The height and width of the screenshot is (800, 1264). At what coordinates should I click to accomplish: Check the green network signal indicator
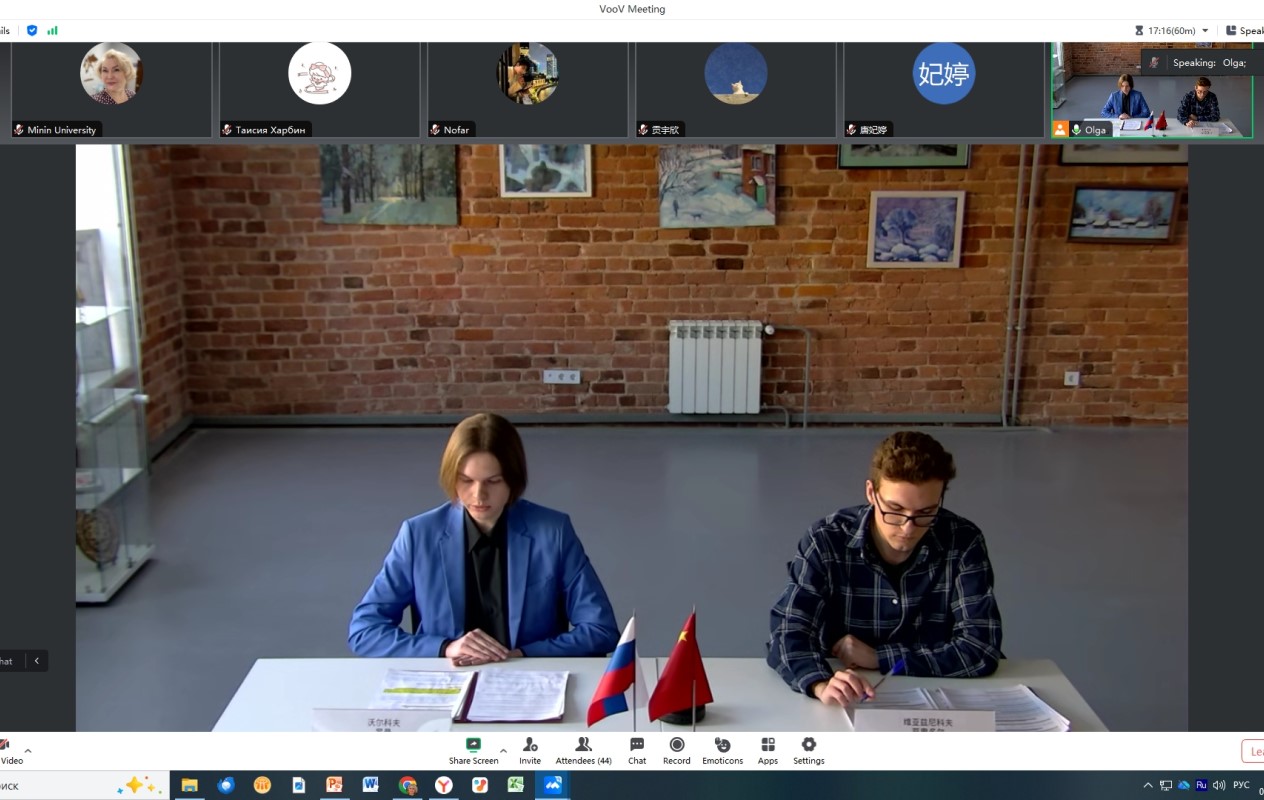pyautogui.click(x=52, y=30)
